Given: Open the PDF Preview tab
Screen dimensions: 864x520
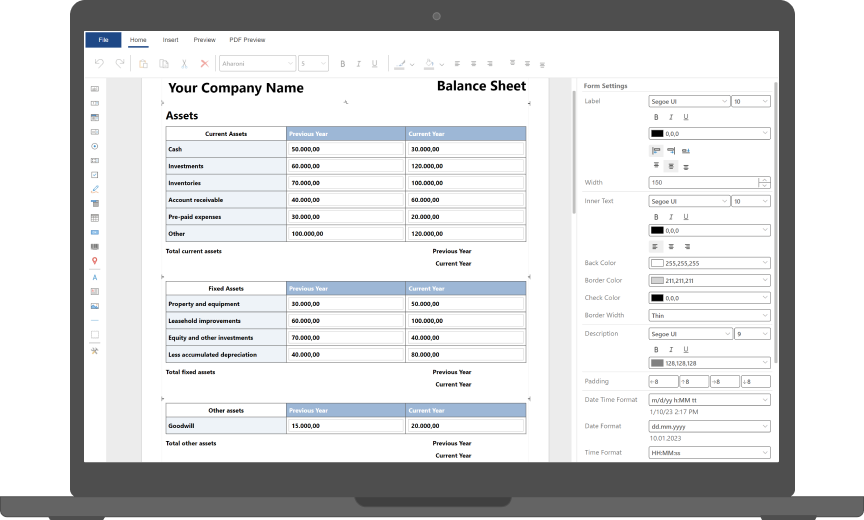Looking at the screenshot, I should (247, 40).
